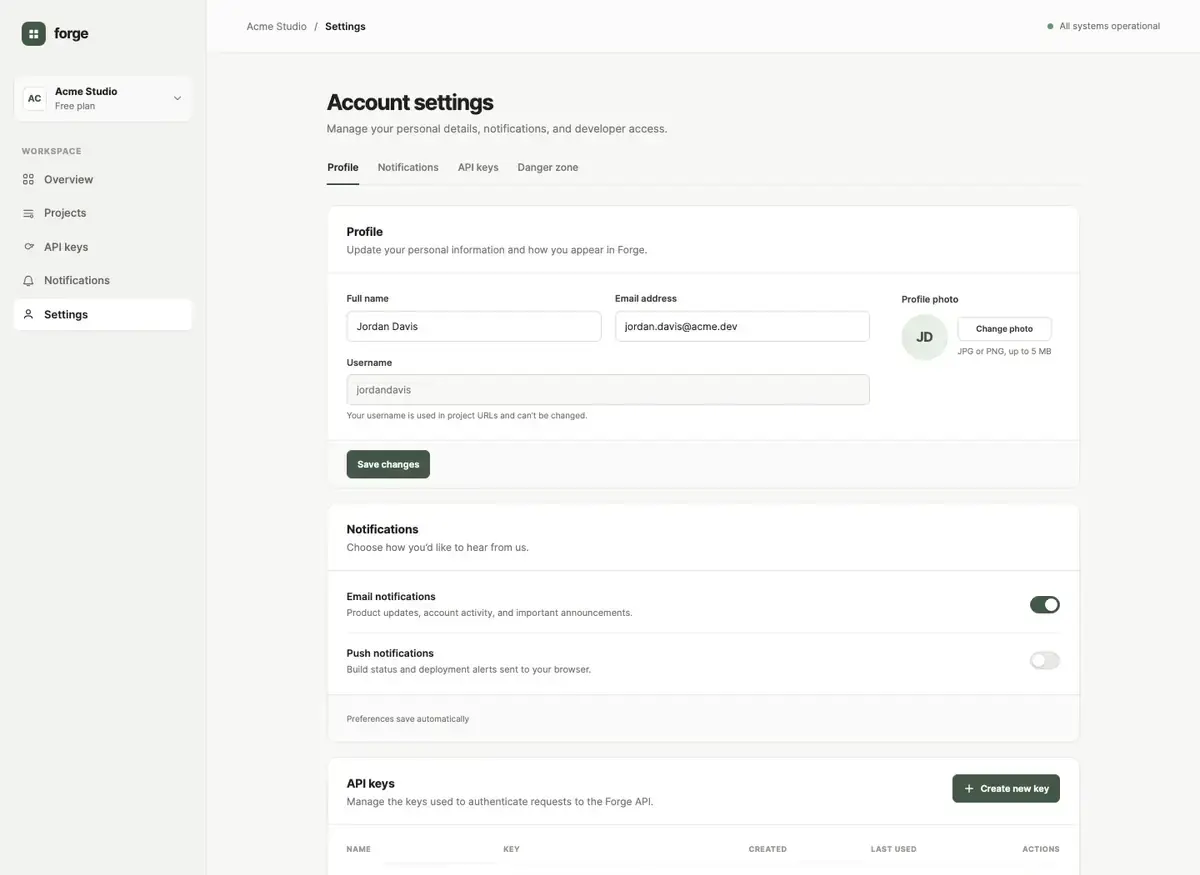The width and height of the screenshot is (1200, 875).
Task: Go to Projects in the sidebar
Action: click(103, 213)
